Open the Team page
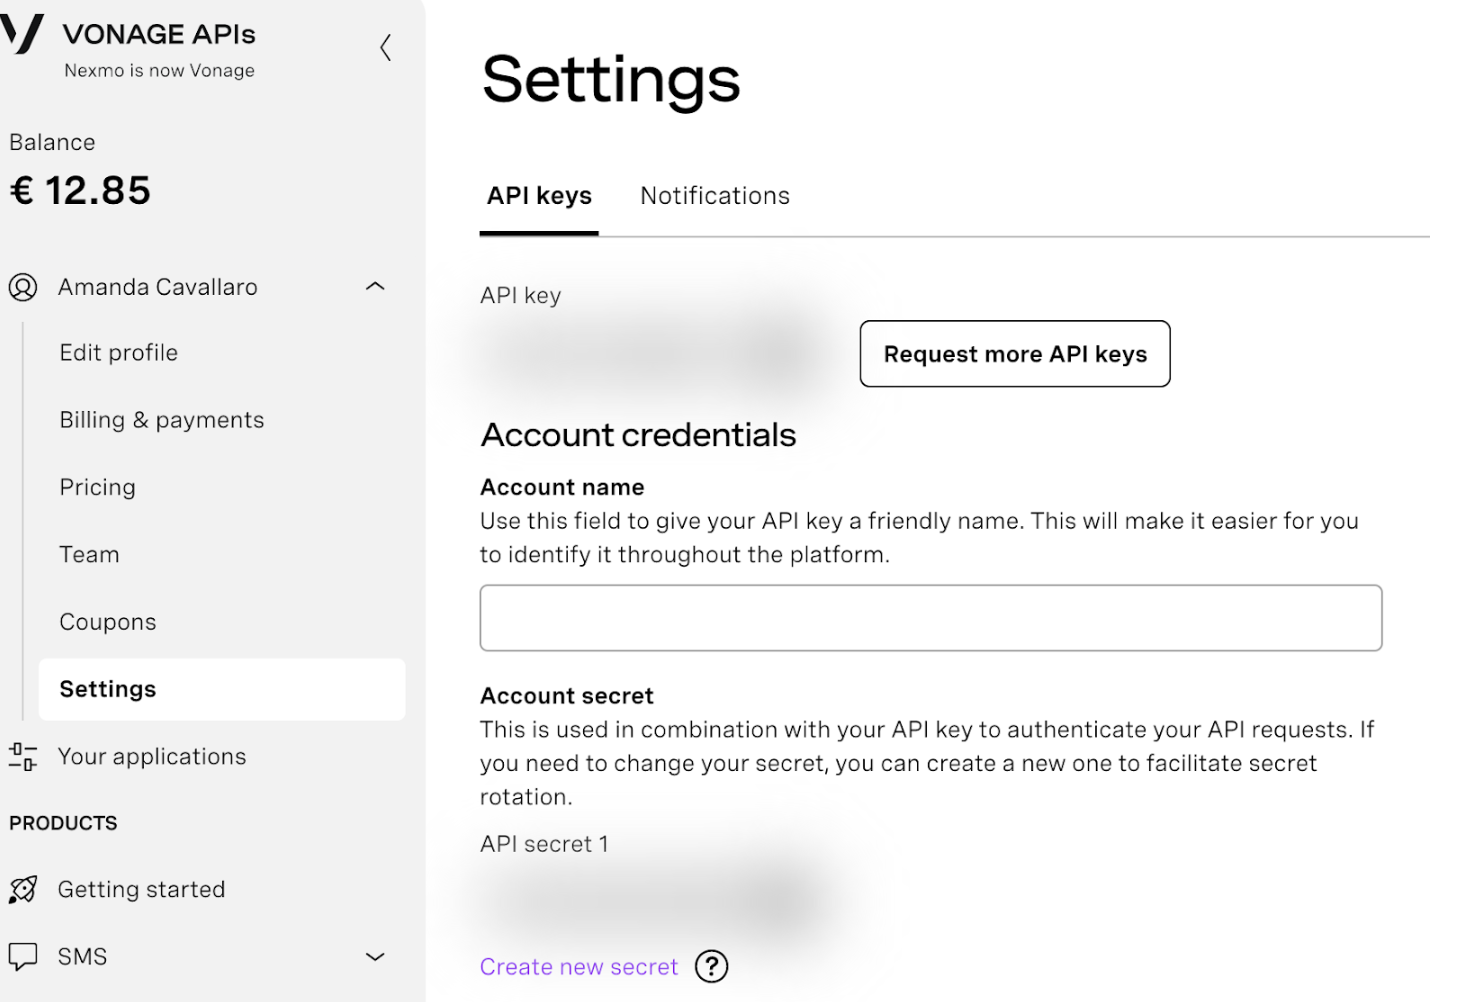Image resolution: width=1484 pixels, height=1002 pixels. (89, 555)
